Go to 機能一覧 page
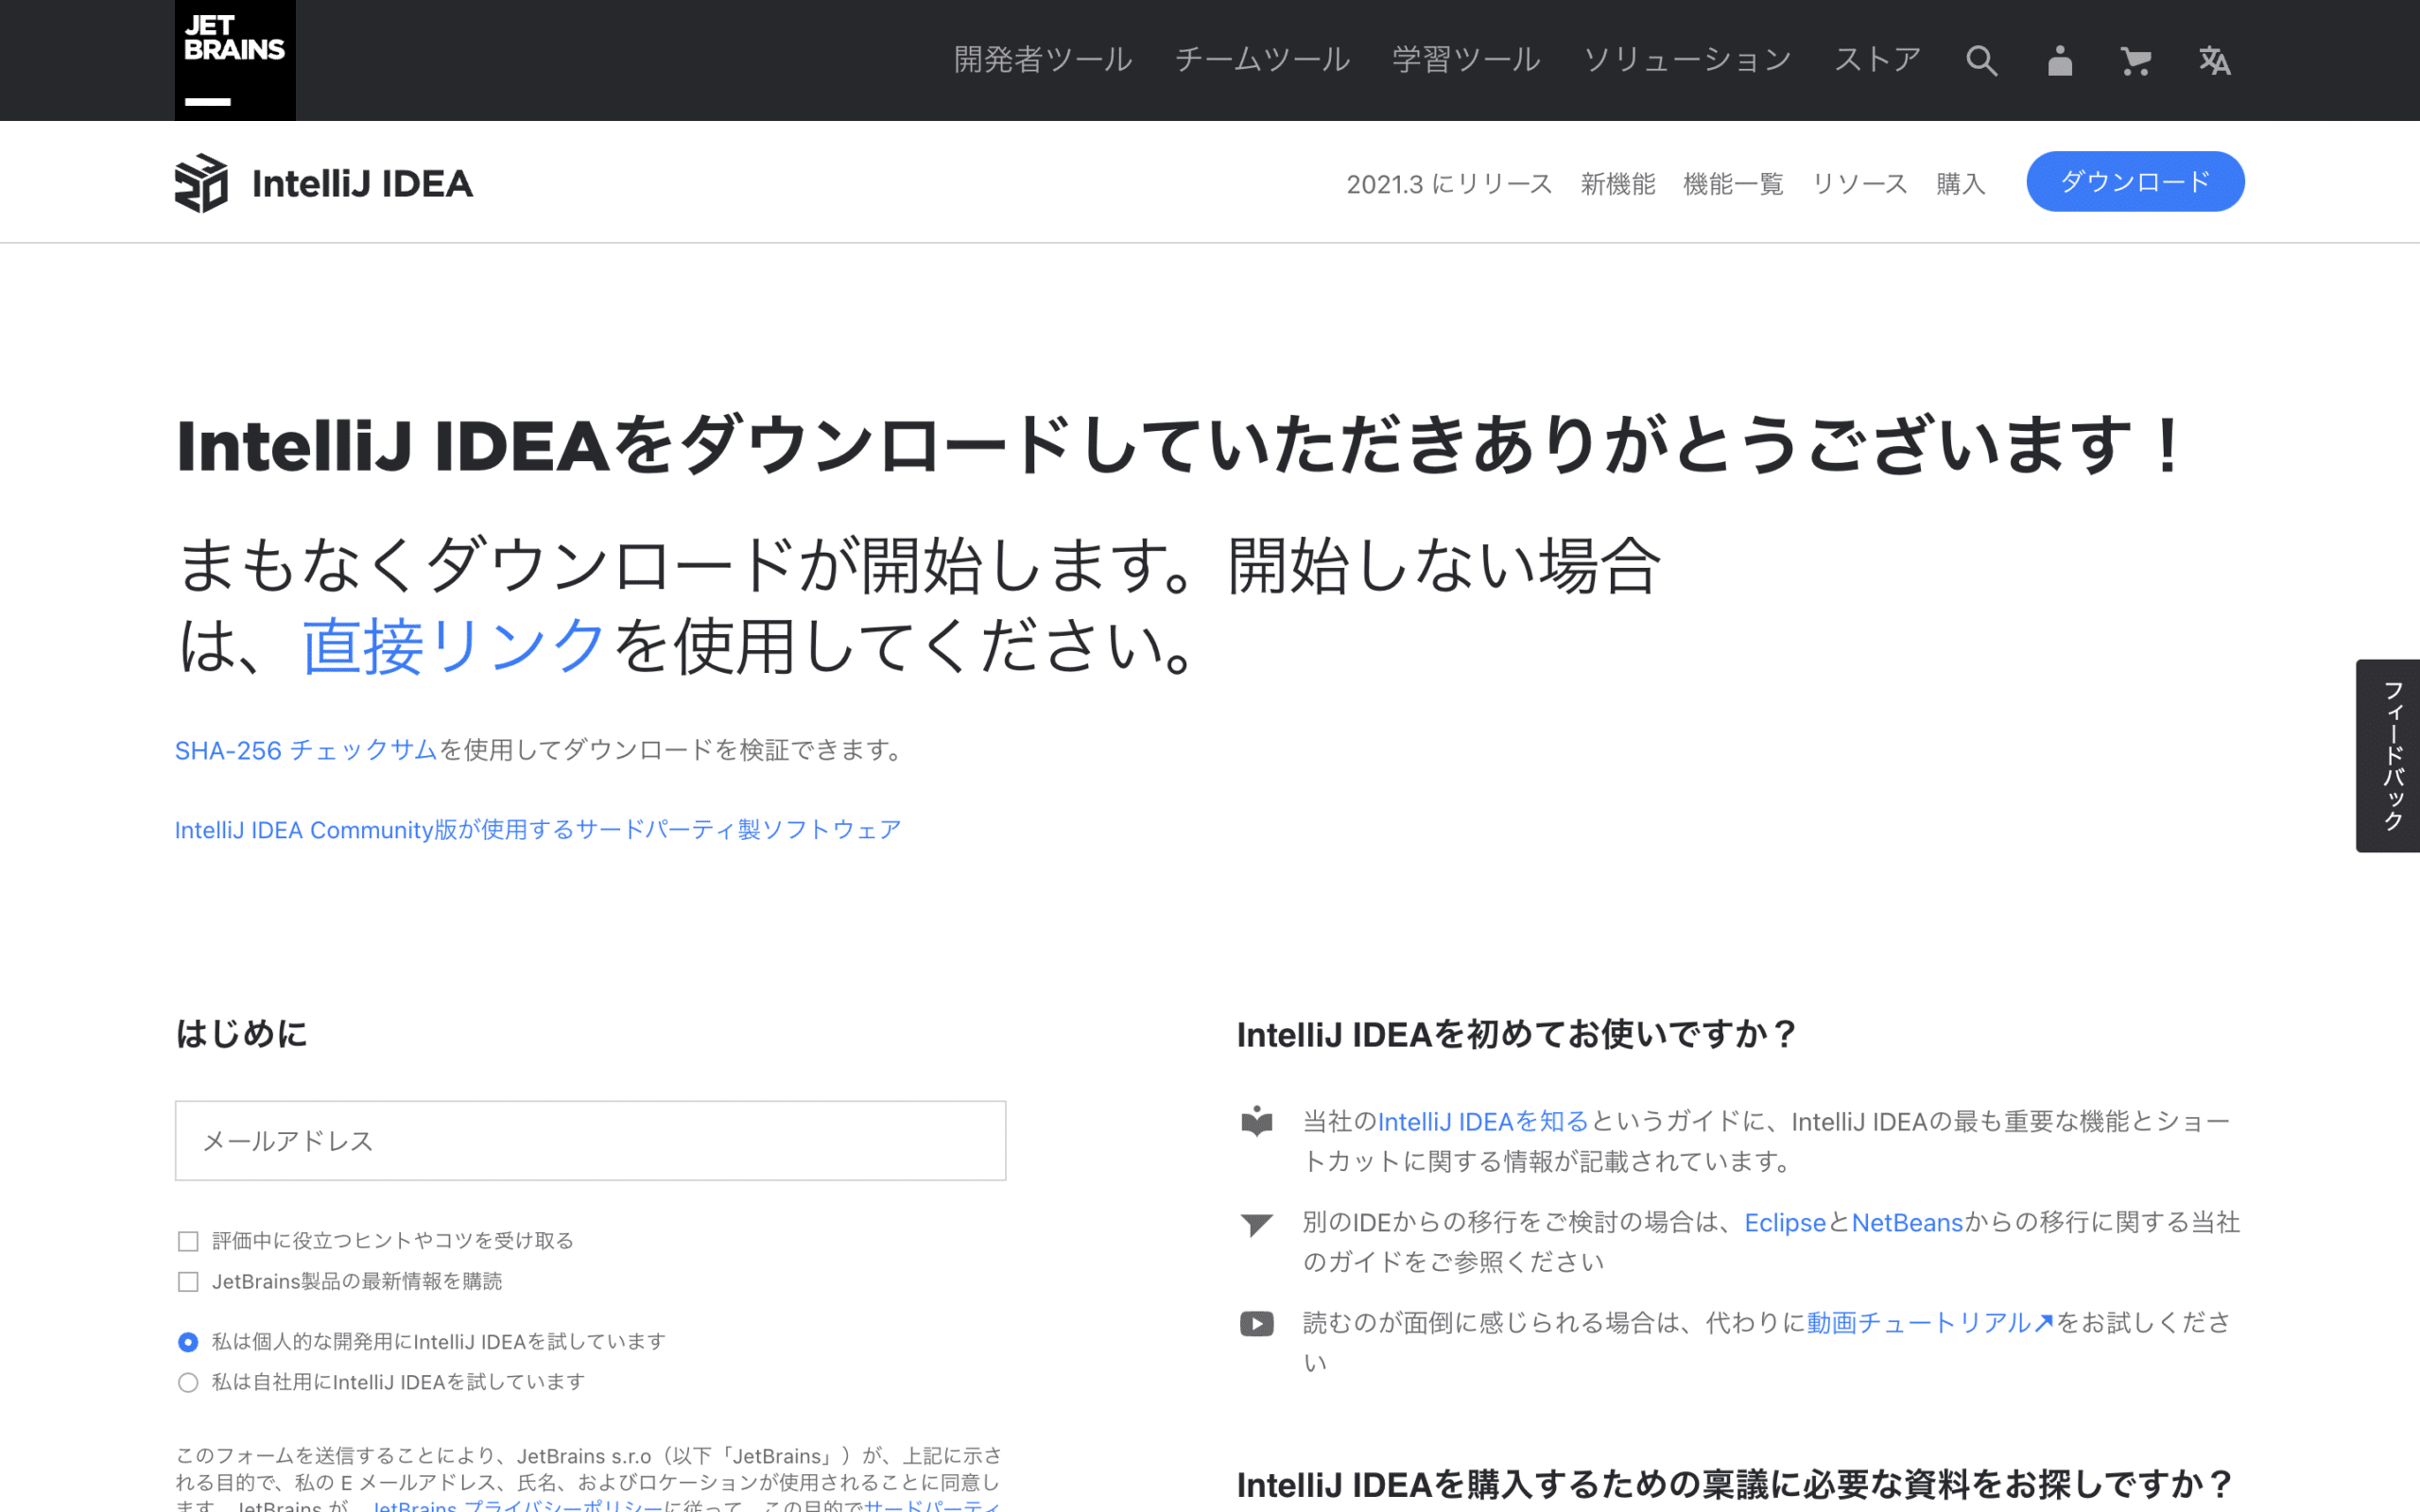 [1733, 184]
